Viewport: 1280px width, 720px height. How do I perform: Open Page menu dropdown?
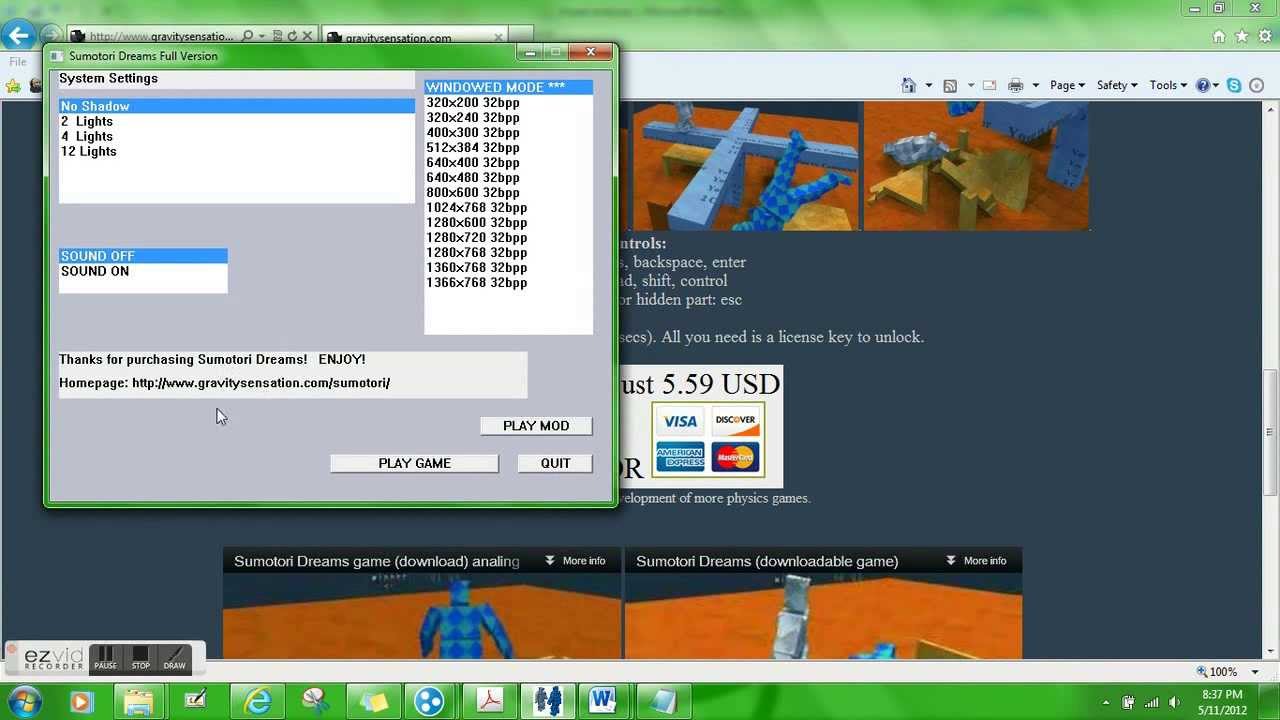pos(1067,85)
